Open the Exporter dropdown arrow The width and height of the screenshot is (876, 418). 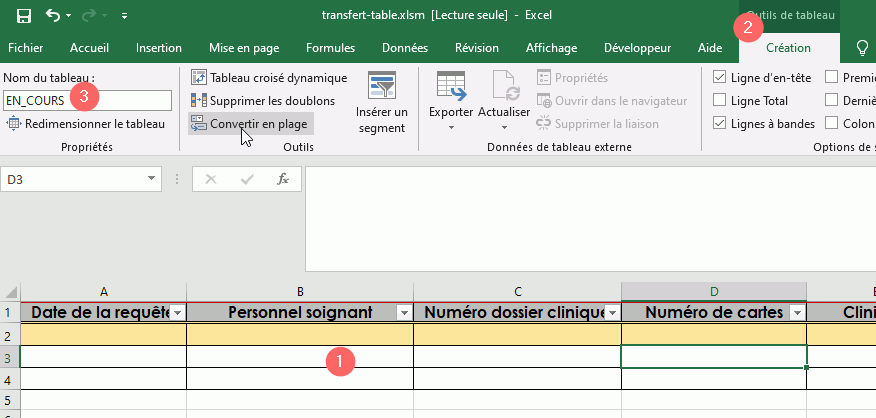click(x=451, y=127)
